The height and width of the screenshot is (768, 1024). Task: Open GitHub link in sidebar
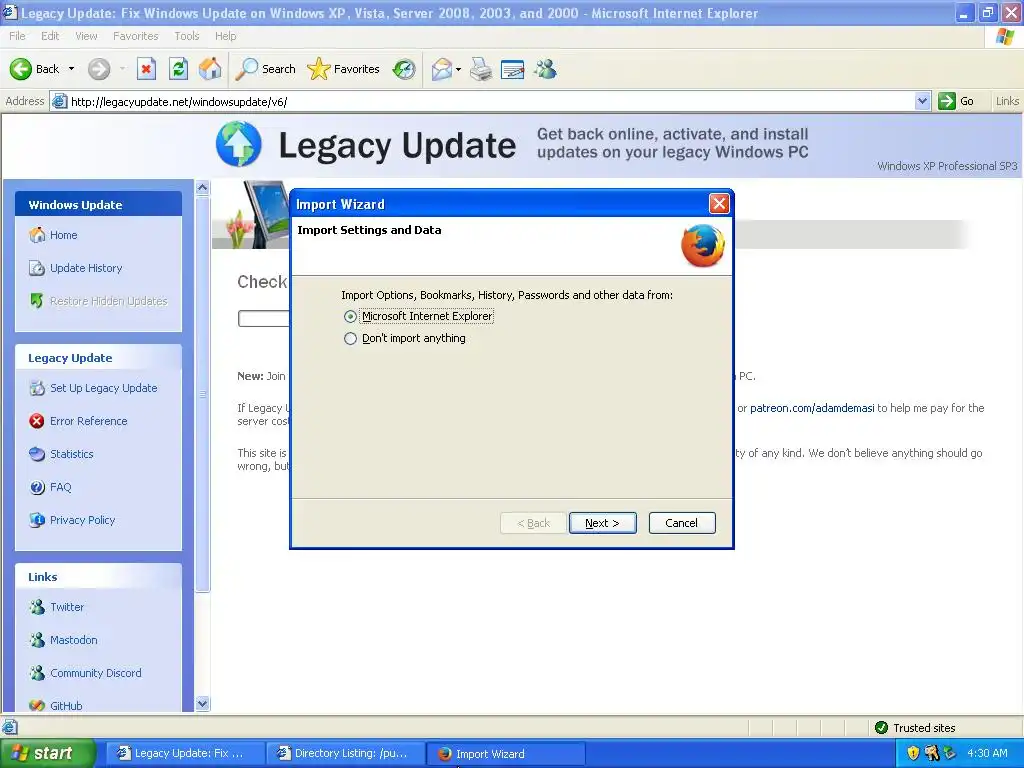[x=66, y=705]
